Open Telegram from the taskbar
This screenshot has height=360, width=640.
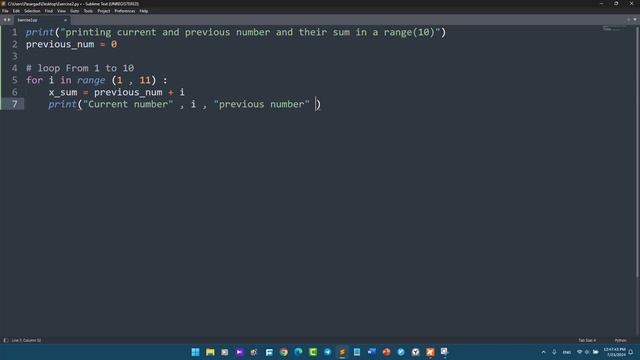tap(328, 352)
